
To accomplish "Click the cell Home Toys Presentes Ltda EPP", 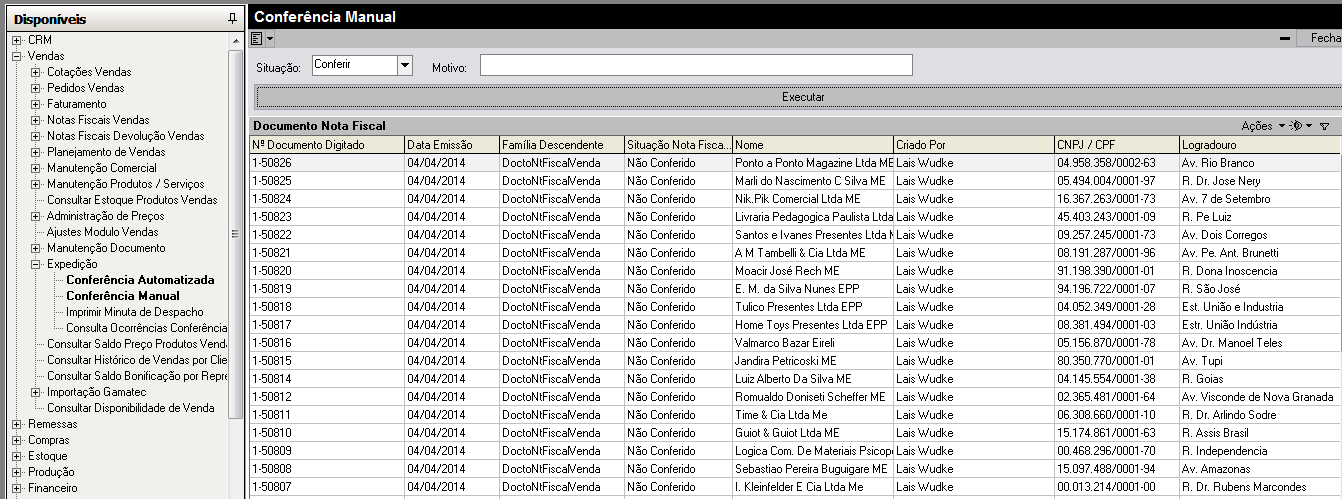I will pos(812,324).
